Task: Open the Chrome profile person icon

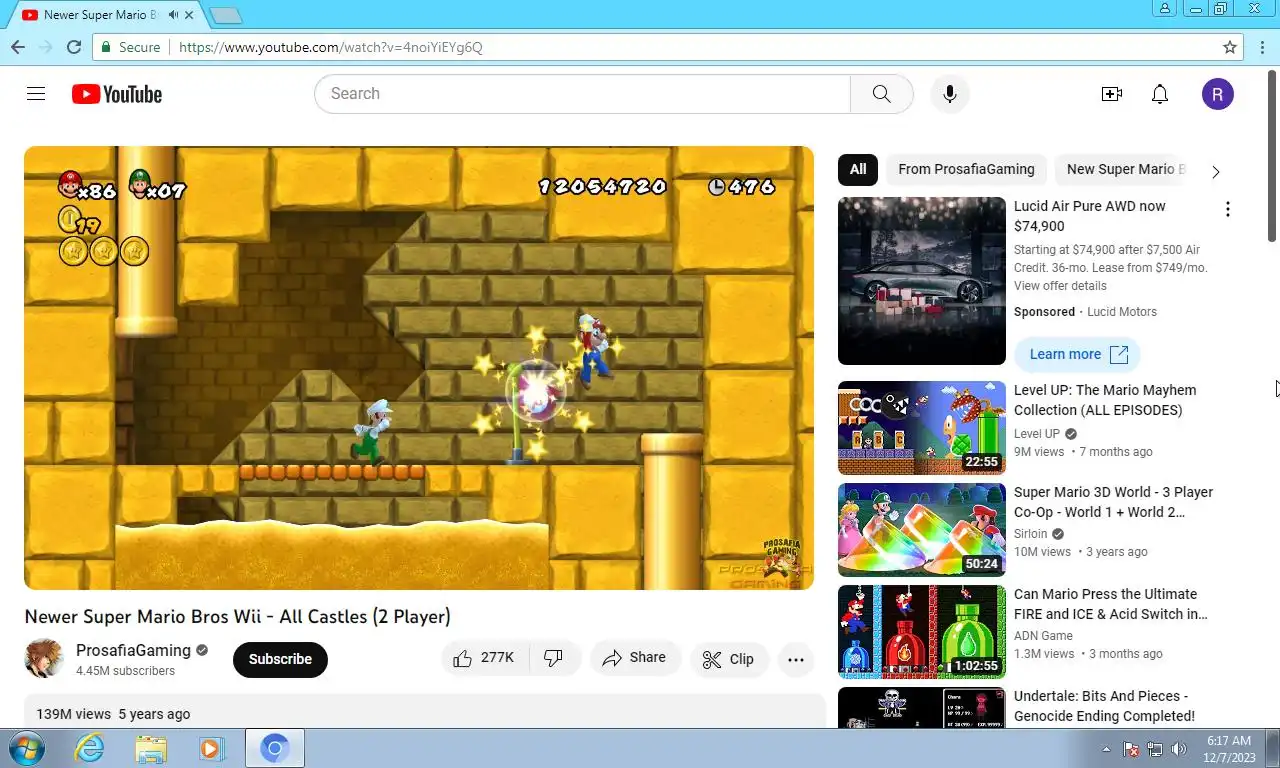Action: (x=1165, y=8)
